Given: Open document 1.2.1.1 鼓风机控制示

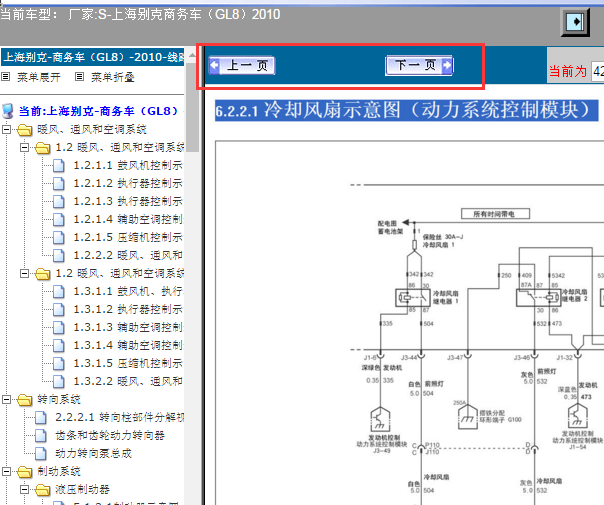Looking at the screenshot, I should click(128, 166).
